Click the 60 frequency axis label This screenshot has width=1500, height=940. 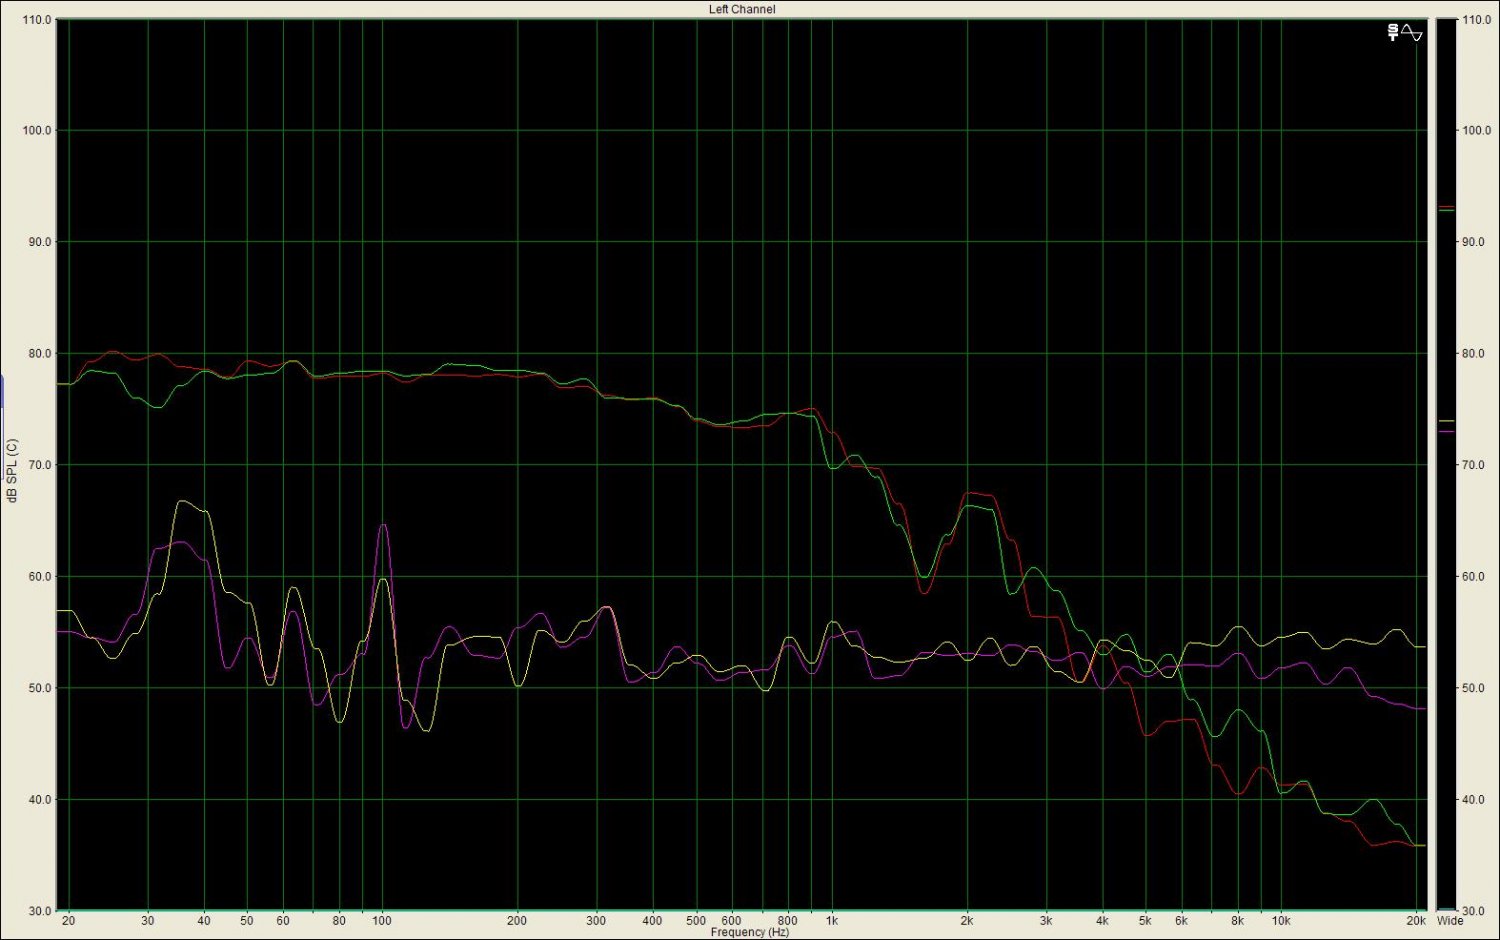click(x=283, y=920)
